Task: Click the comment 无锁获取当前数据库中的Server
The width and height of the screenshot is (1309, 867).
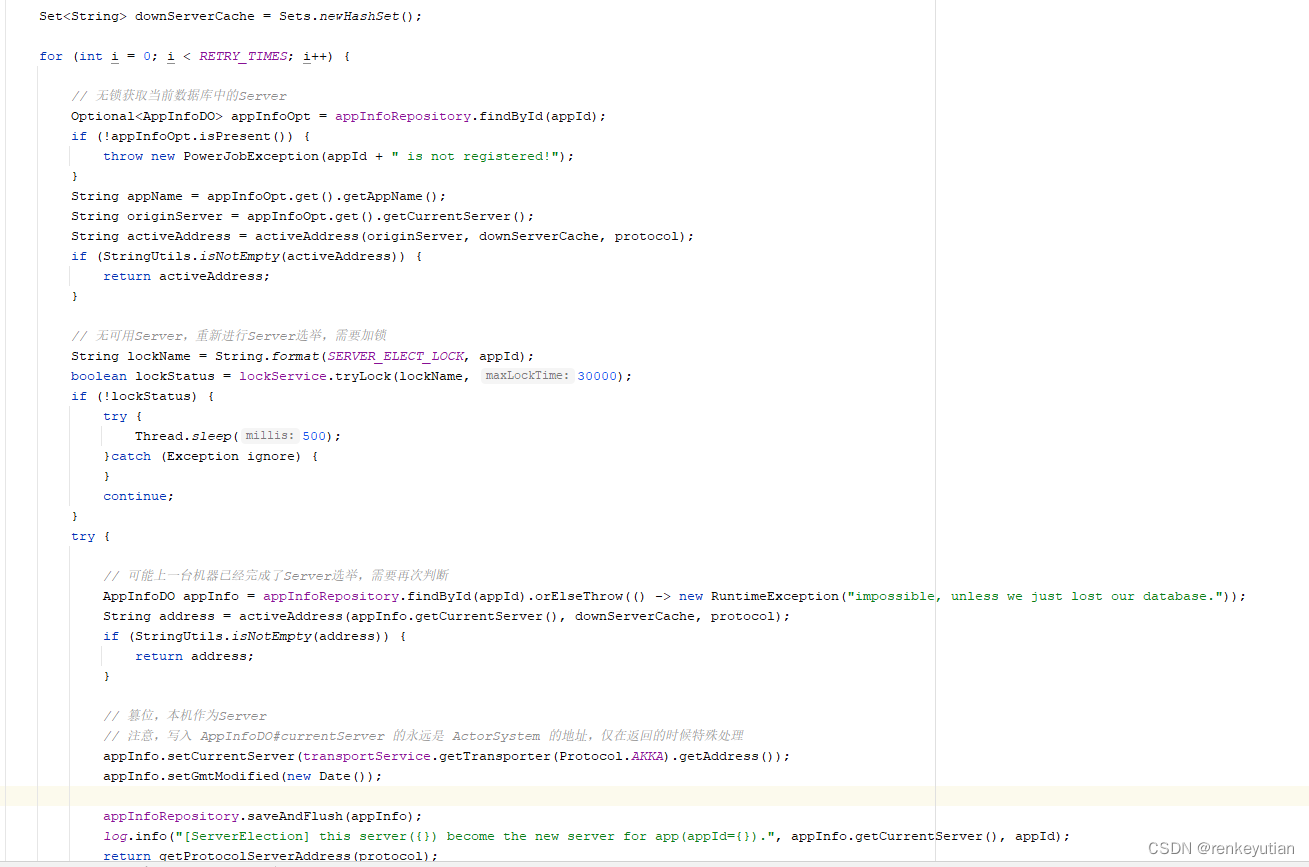Action: click(x=179, y=96)
